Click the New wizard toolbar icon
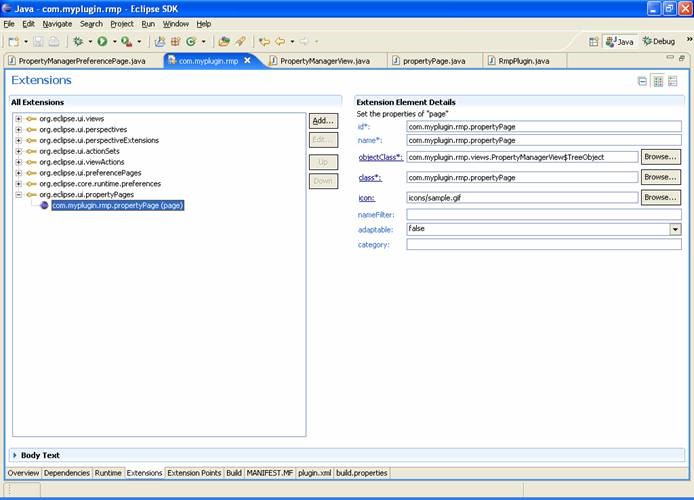The image size is (694, 500). (14, 42)
